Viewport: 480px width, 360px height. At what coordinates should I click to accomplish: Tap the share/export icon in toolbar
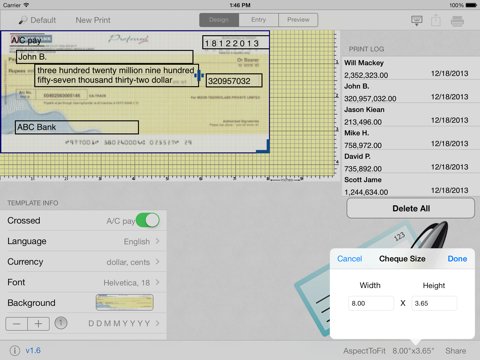coord(436,21)
